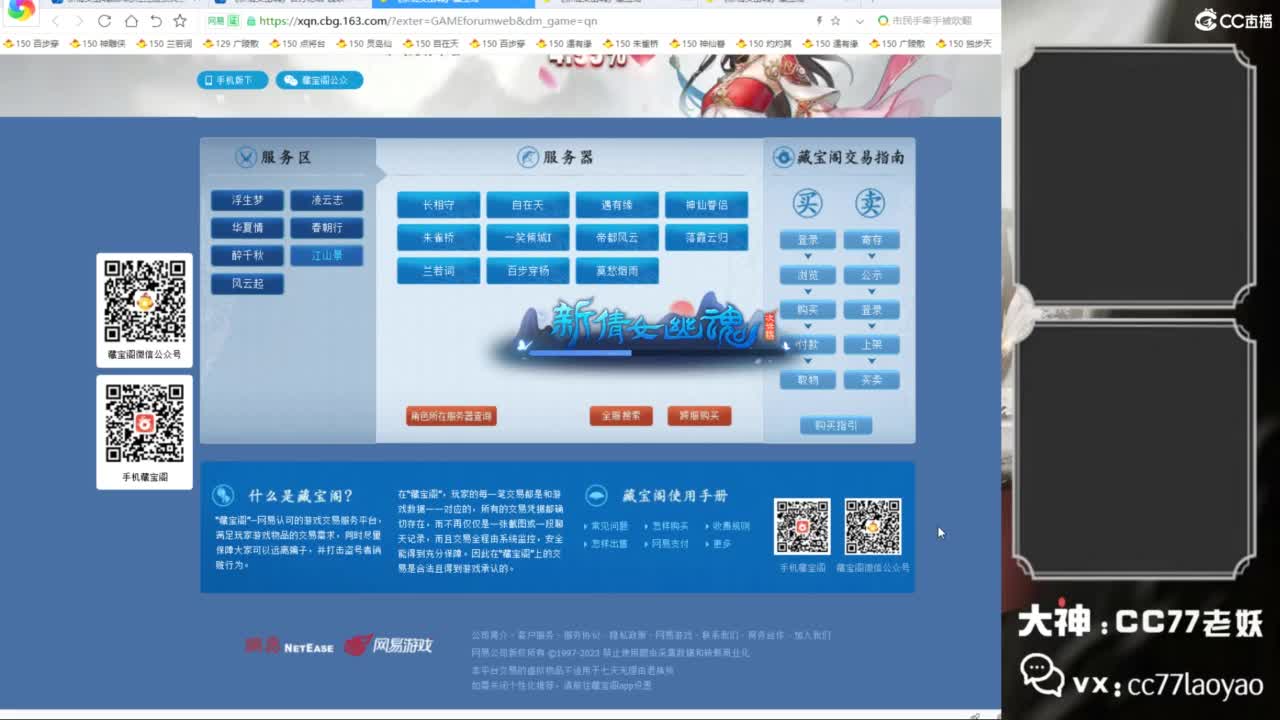Click the red 跨服购买 button
Screen dimensions: 1280x720
699,416
